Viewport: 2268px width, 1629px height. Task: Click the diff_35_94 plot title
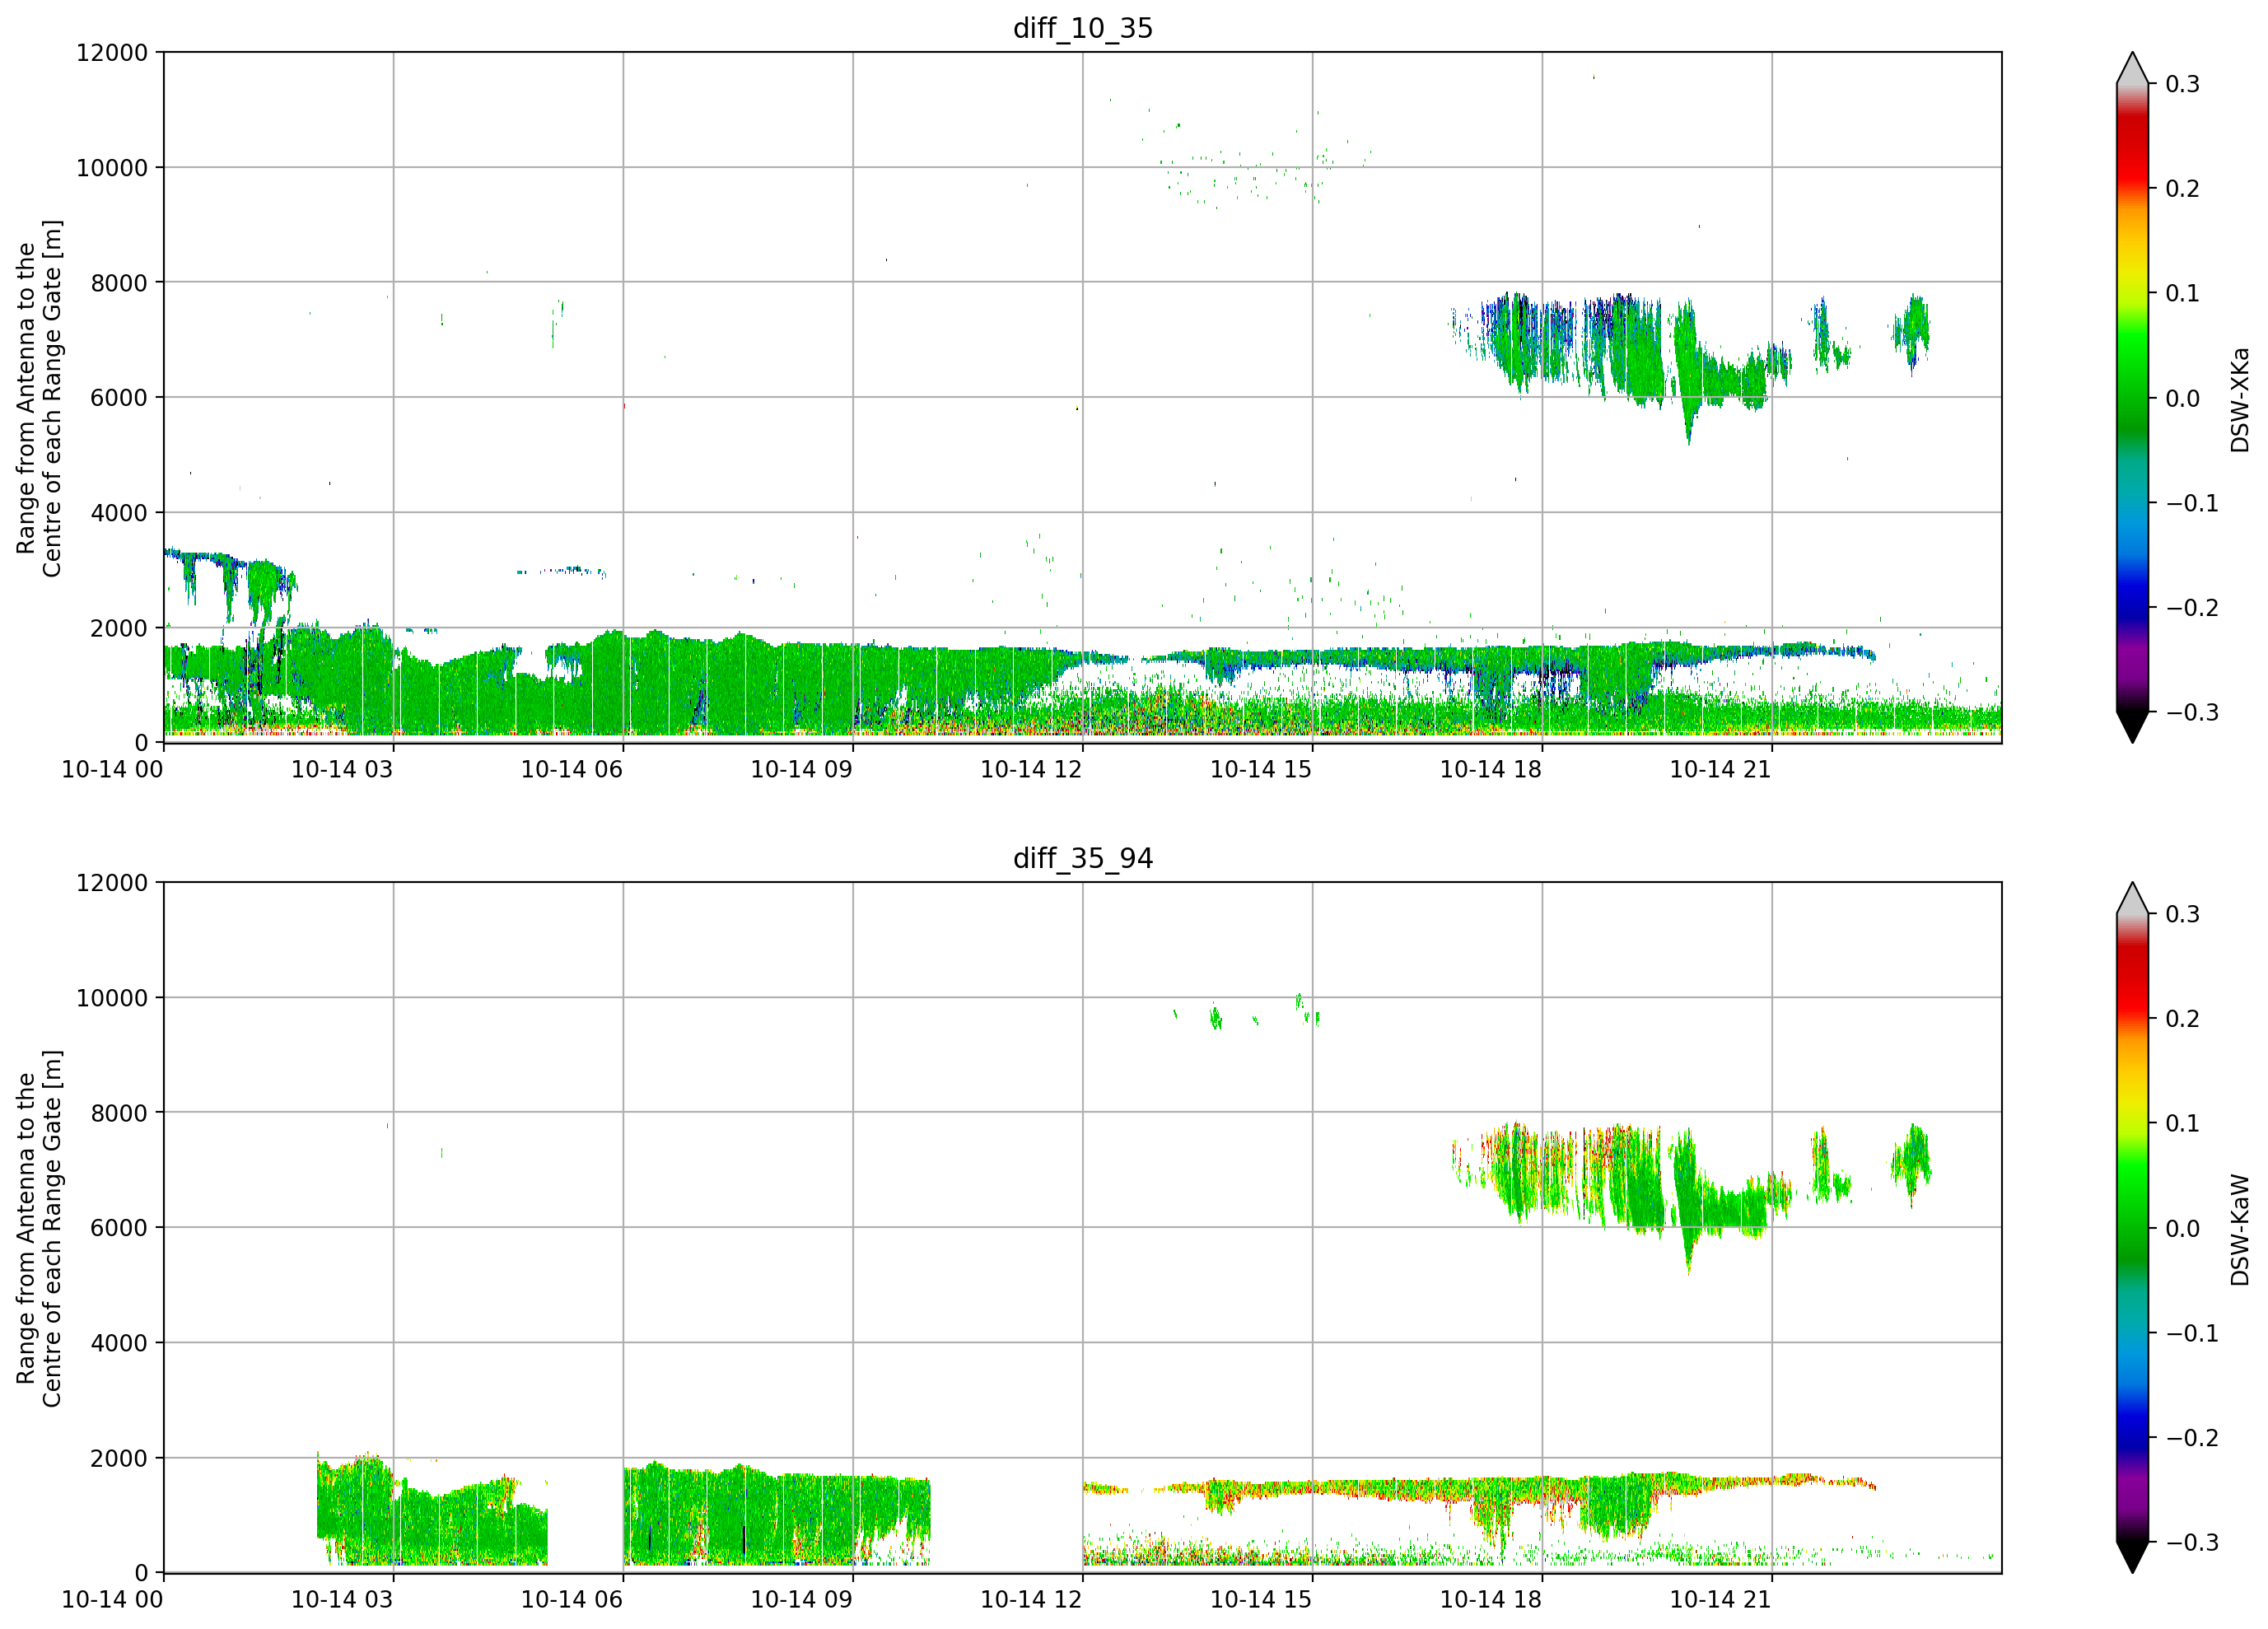[x=1083, y=858]
